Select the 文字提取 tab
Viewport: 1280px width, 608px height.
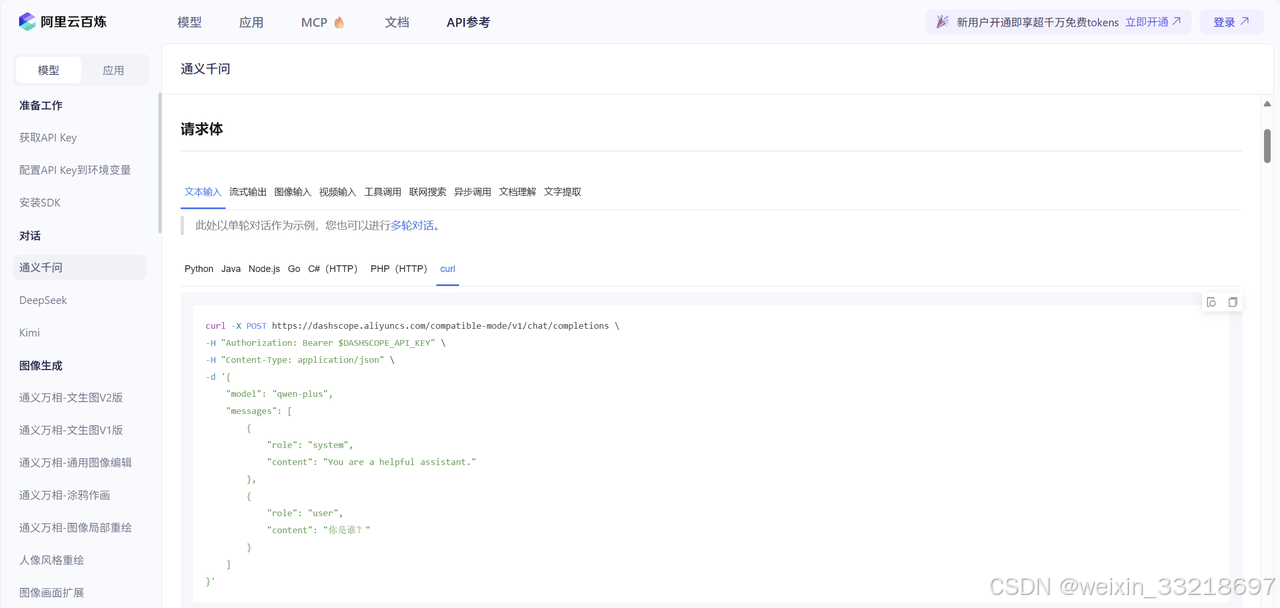click(x=563, y=192)
